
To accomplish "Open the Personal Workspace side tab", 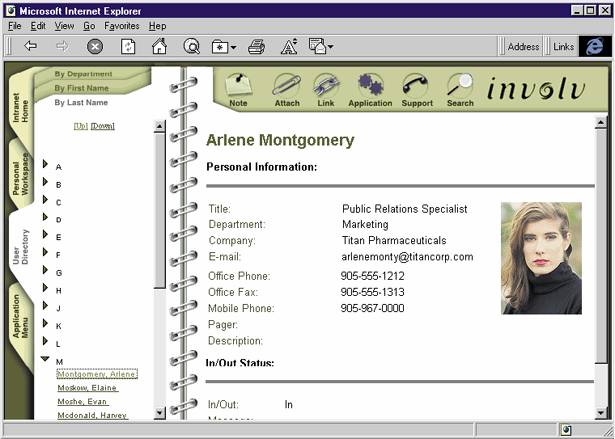I will coord(20,175).
